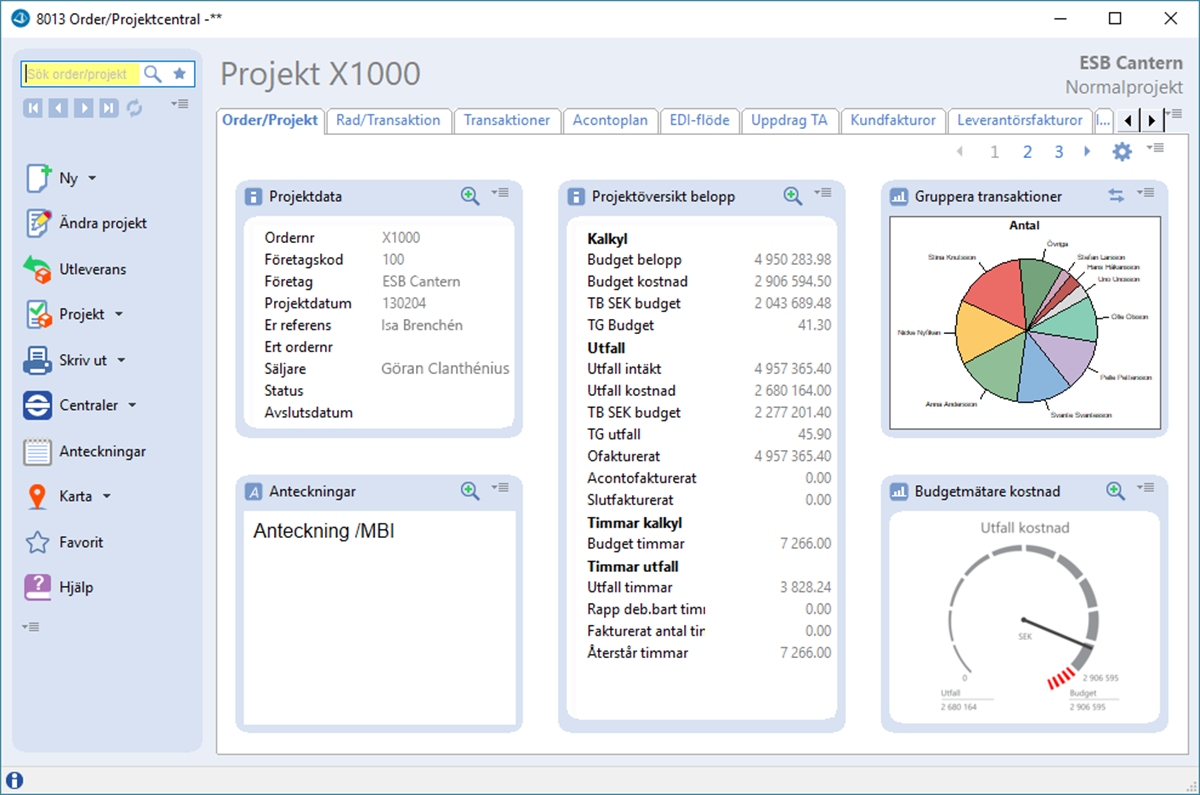The image size is (1200, 795).
Task: Zoom in the Anteckningar widget
Action: [x=470, y=490]
